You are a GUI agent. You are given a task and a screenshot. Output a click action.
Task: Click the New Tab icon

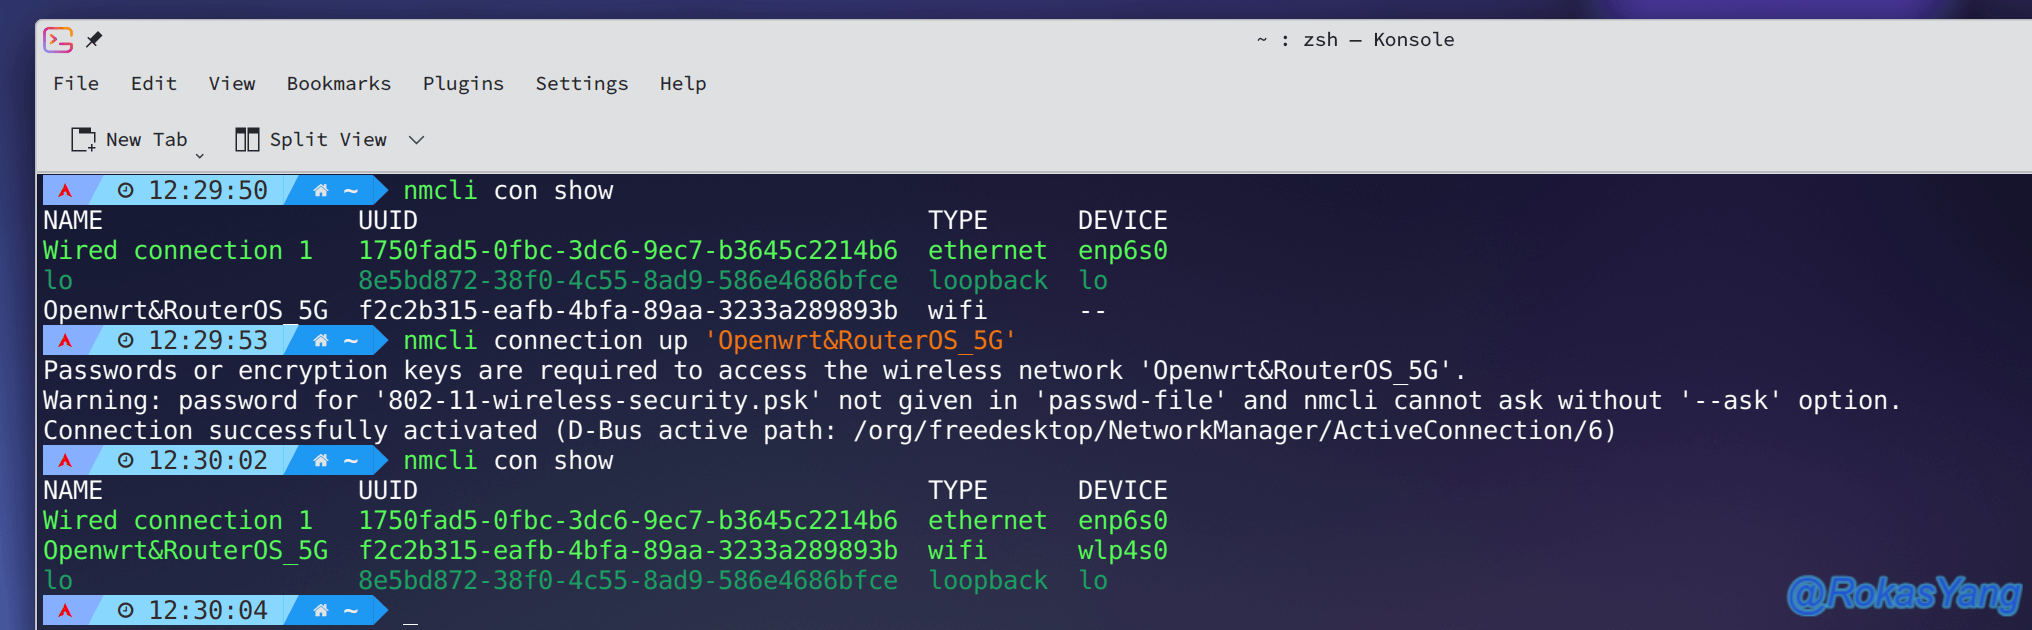click(83, 140)
